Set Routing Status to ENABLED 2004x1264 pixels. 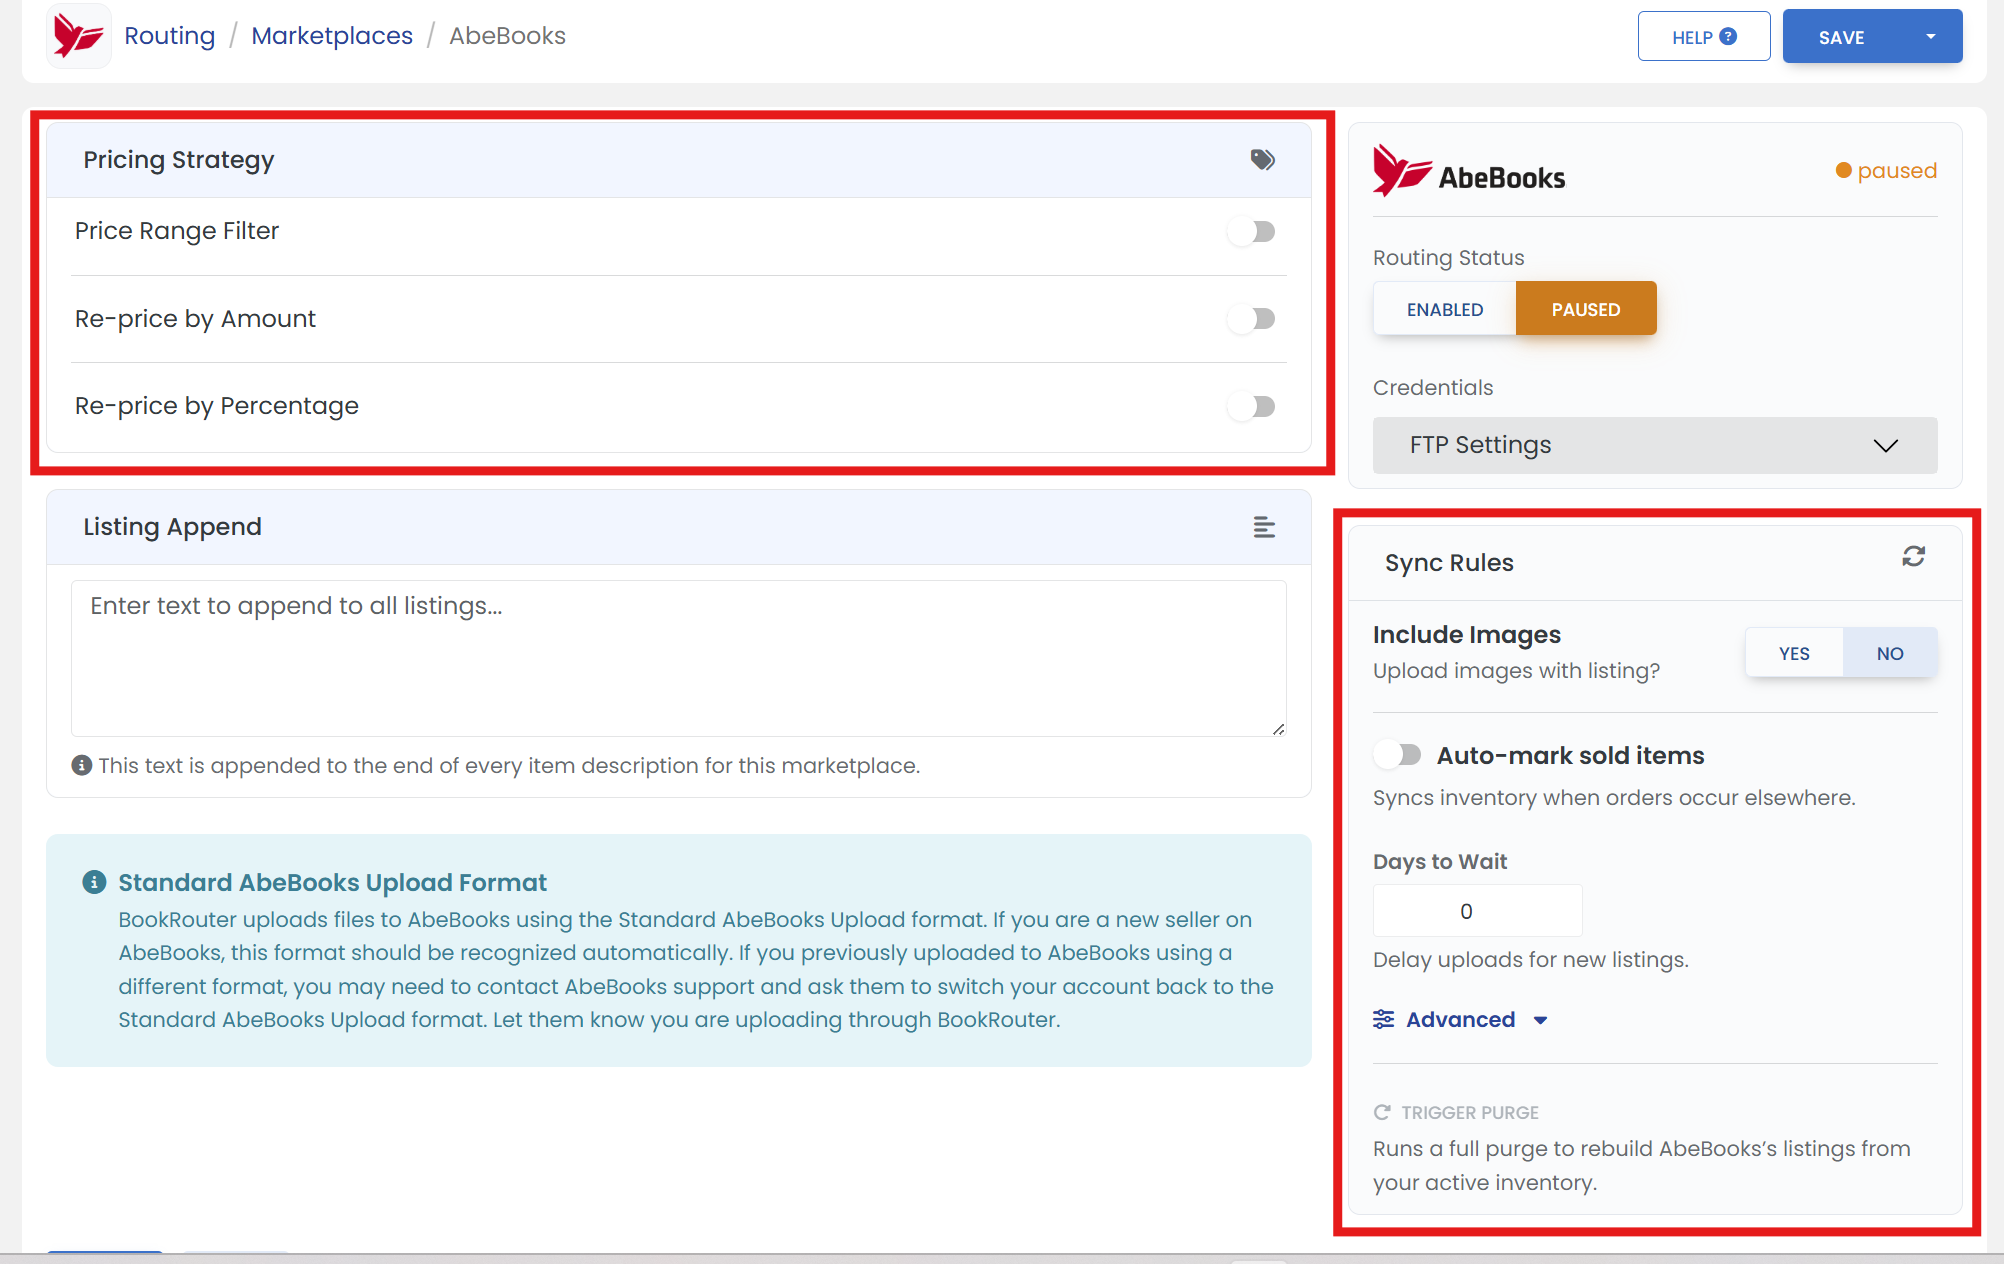coord(1445,309)
